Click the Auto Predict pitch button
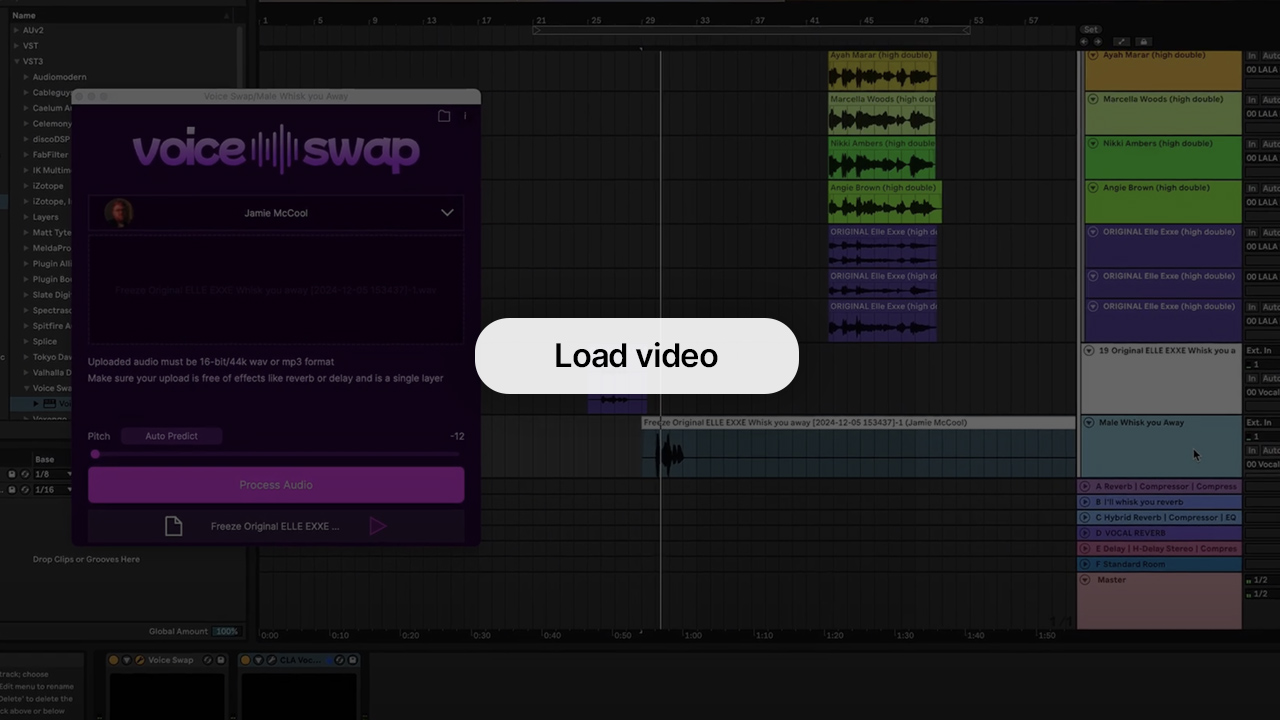 171,436
